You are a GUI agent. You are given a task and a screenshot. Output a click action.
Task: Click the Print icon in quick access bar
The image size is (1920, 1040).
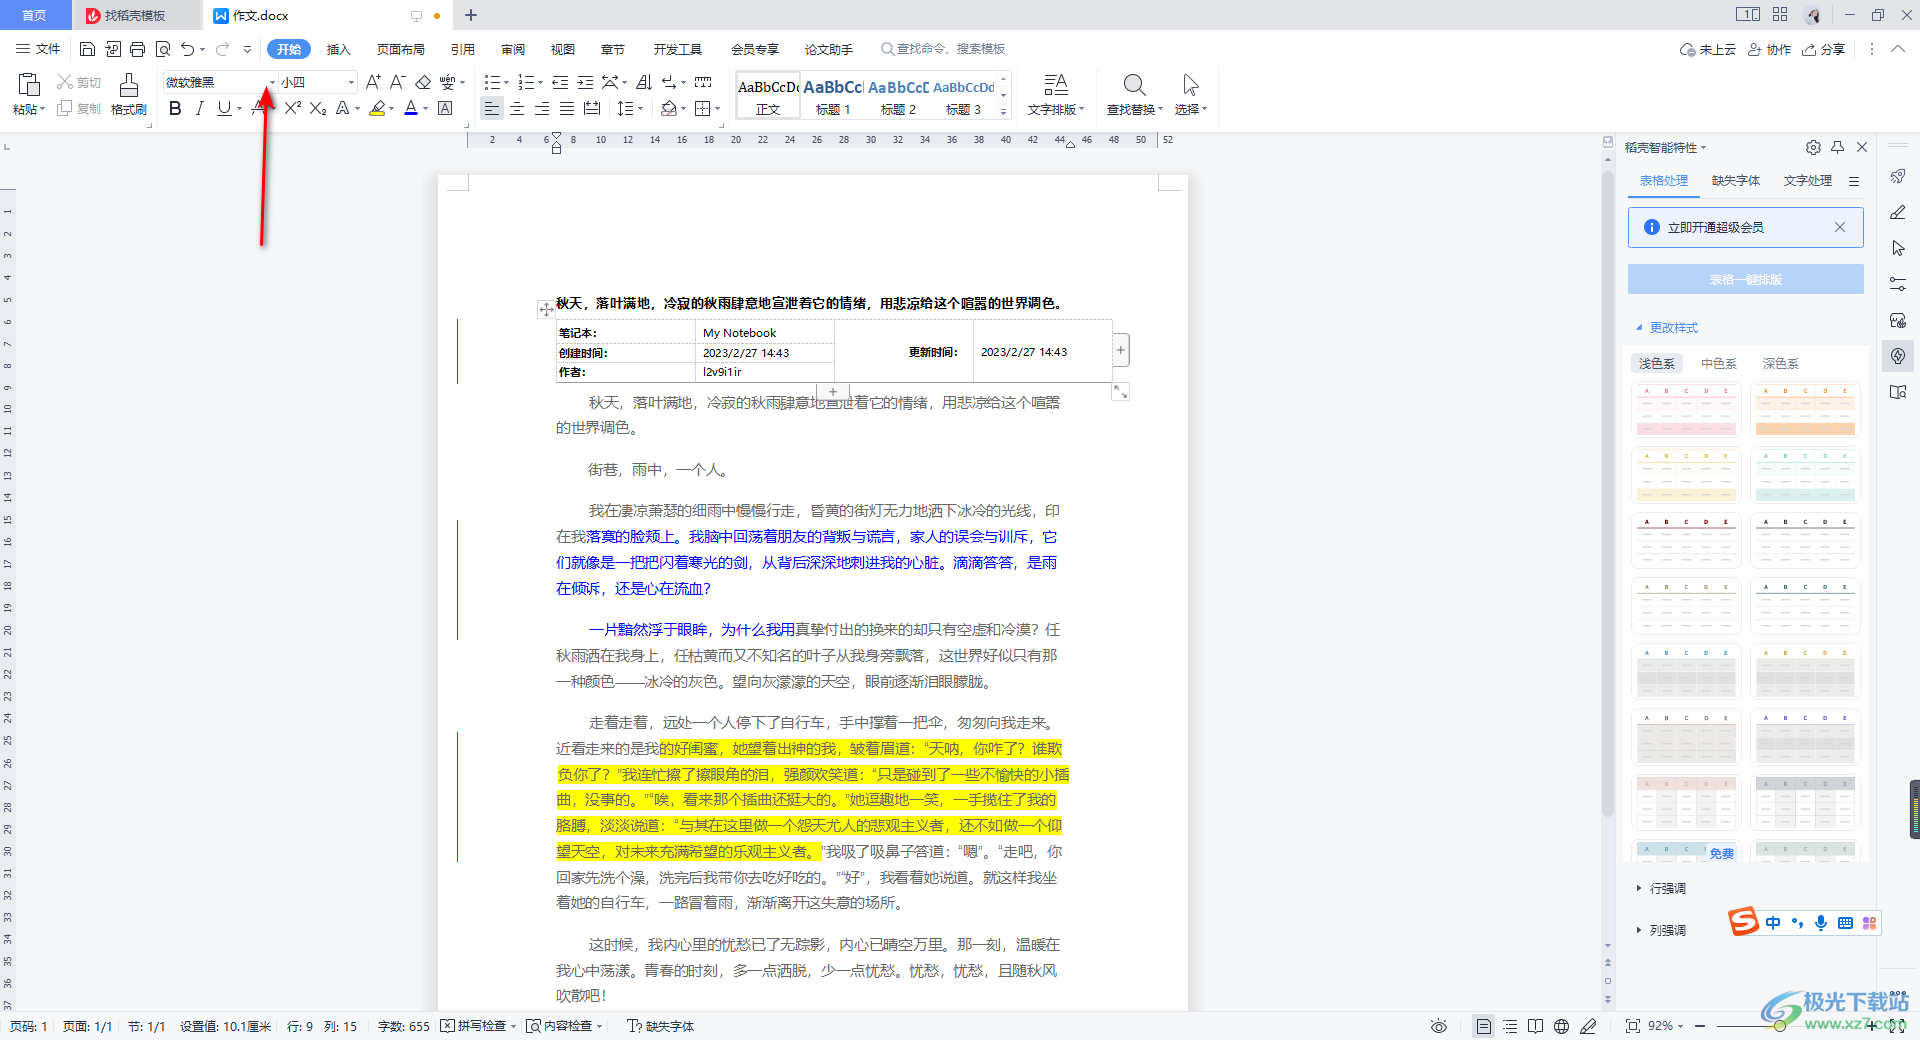(x=137, y=49)
